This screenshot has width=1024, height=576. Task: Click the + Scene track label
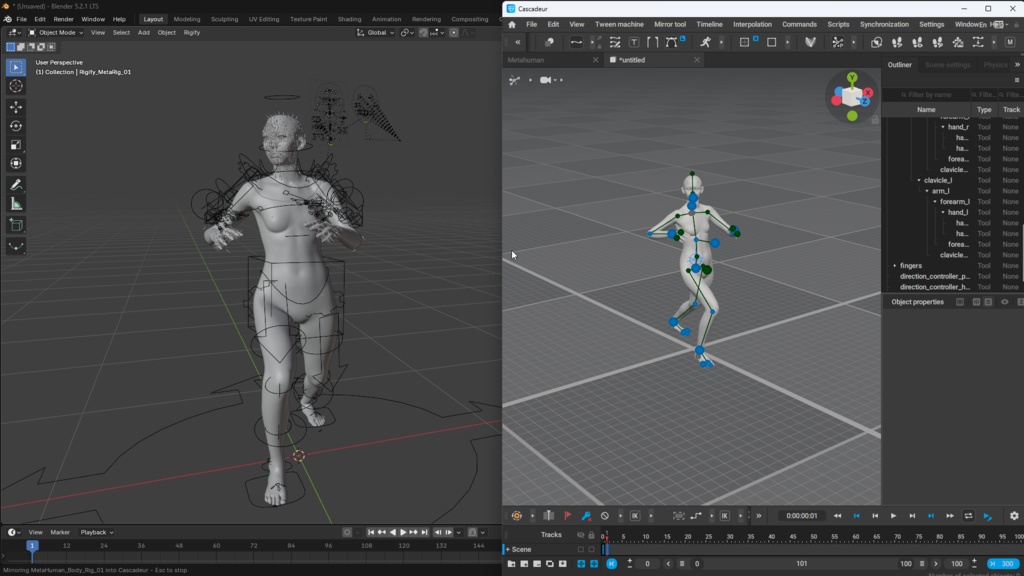coord(519,549)
